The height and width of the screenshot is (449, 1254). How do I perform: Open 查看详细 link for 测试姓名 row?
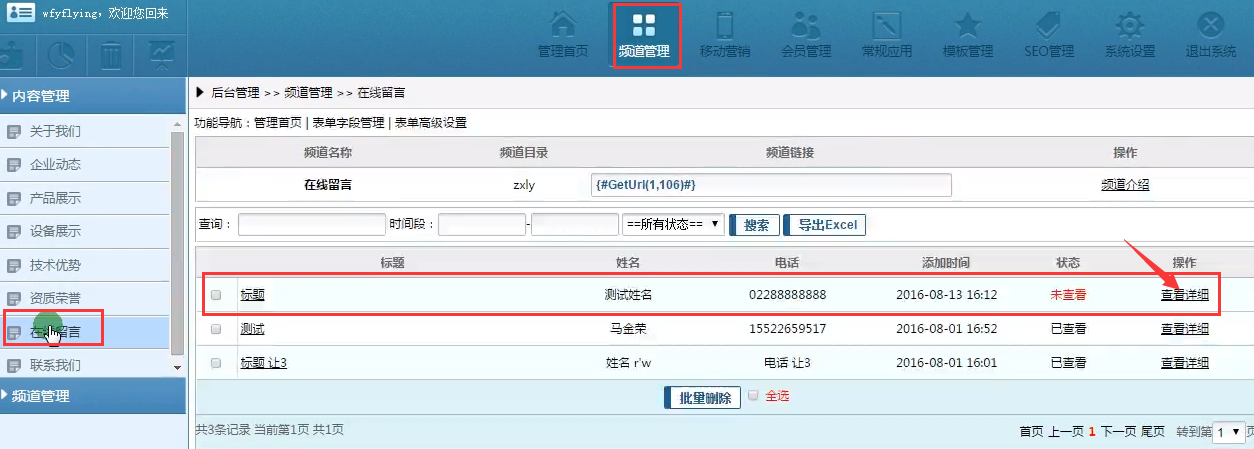(1184, 295)
